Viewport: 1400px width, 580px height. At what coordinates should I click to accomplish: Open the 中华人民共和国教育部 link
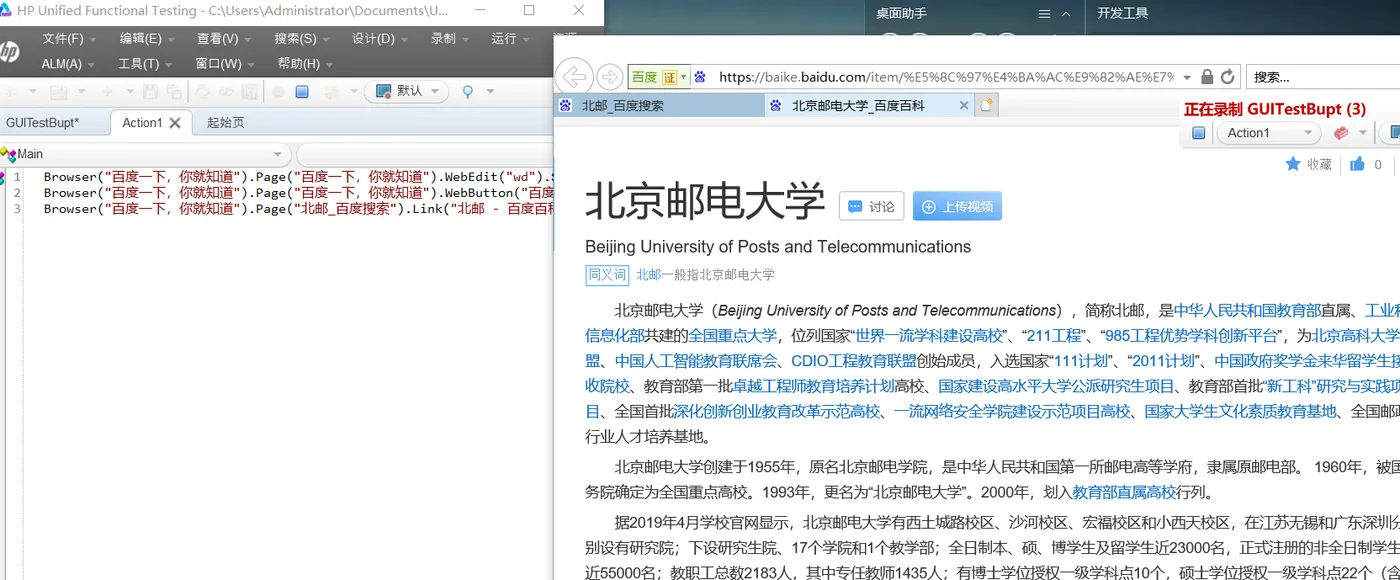click(x=1248, y=310)
